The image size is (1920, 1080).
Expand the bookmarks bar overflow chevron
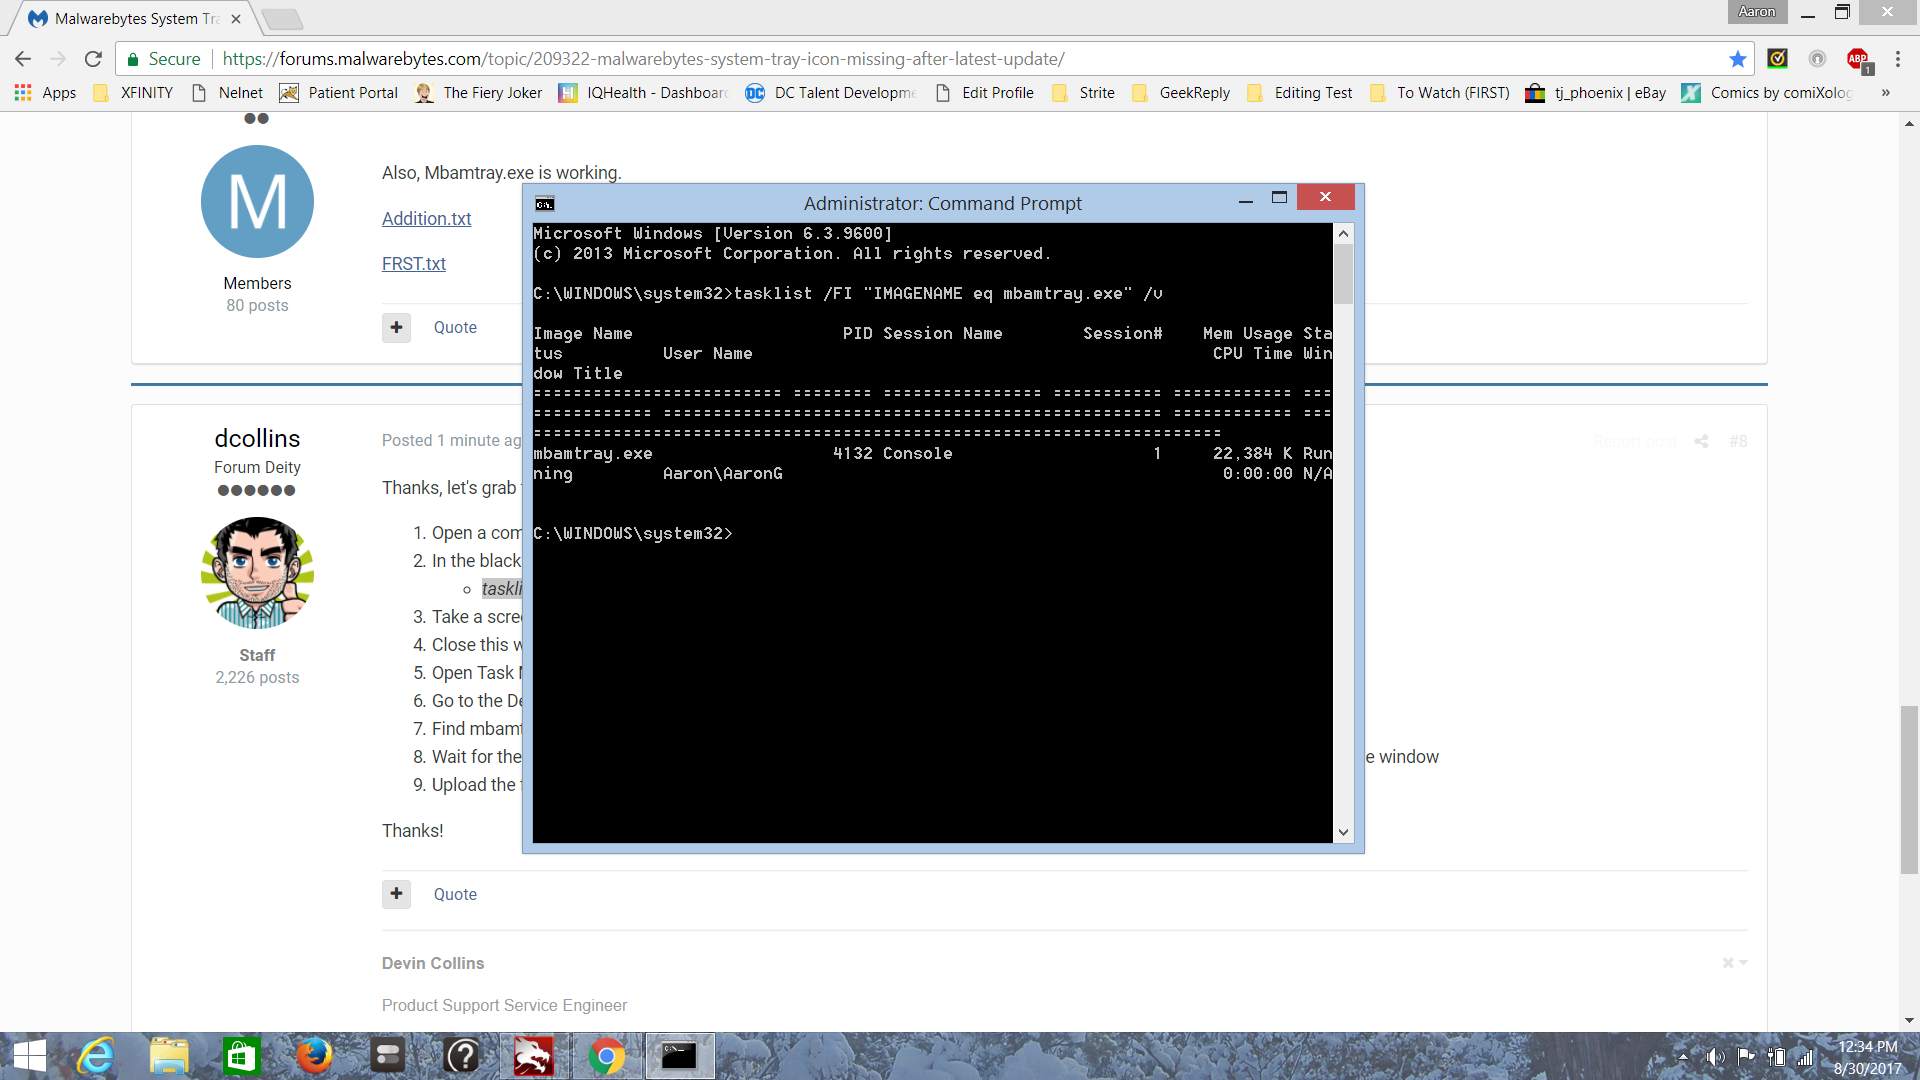point(1884,93)
